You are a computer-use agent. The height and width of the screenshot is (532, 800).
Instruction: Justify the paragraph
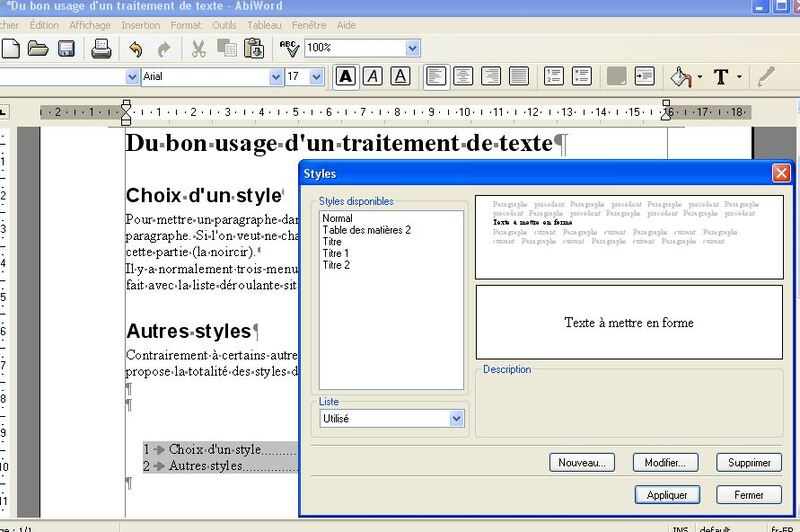519,77
